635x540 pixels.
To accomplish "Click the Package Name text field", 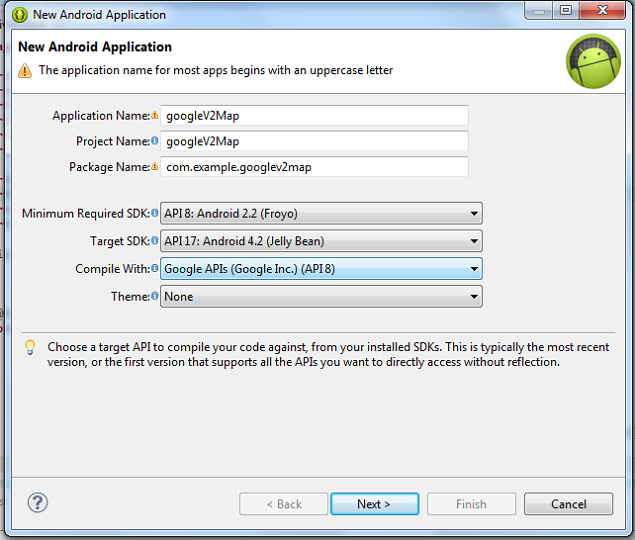I will 315,166.
